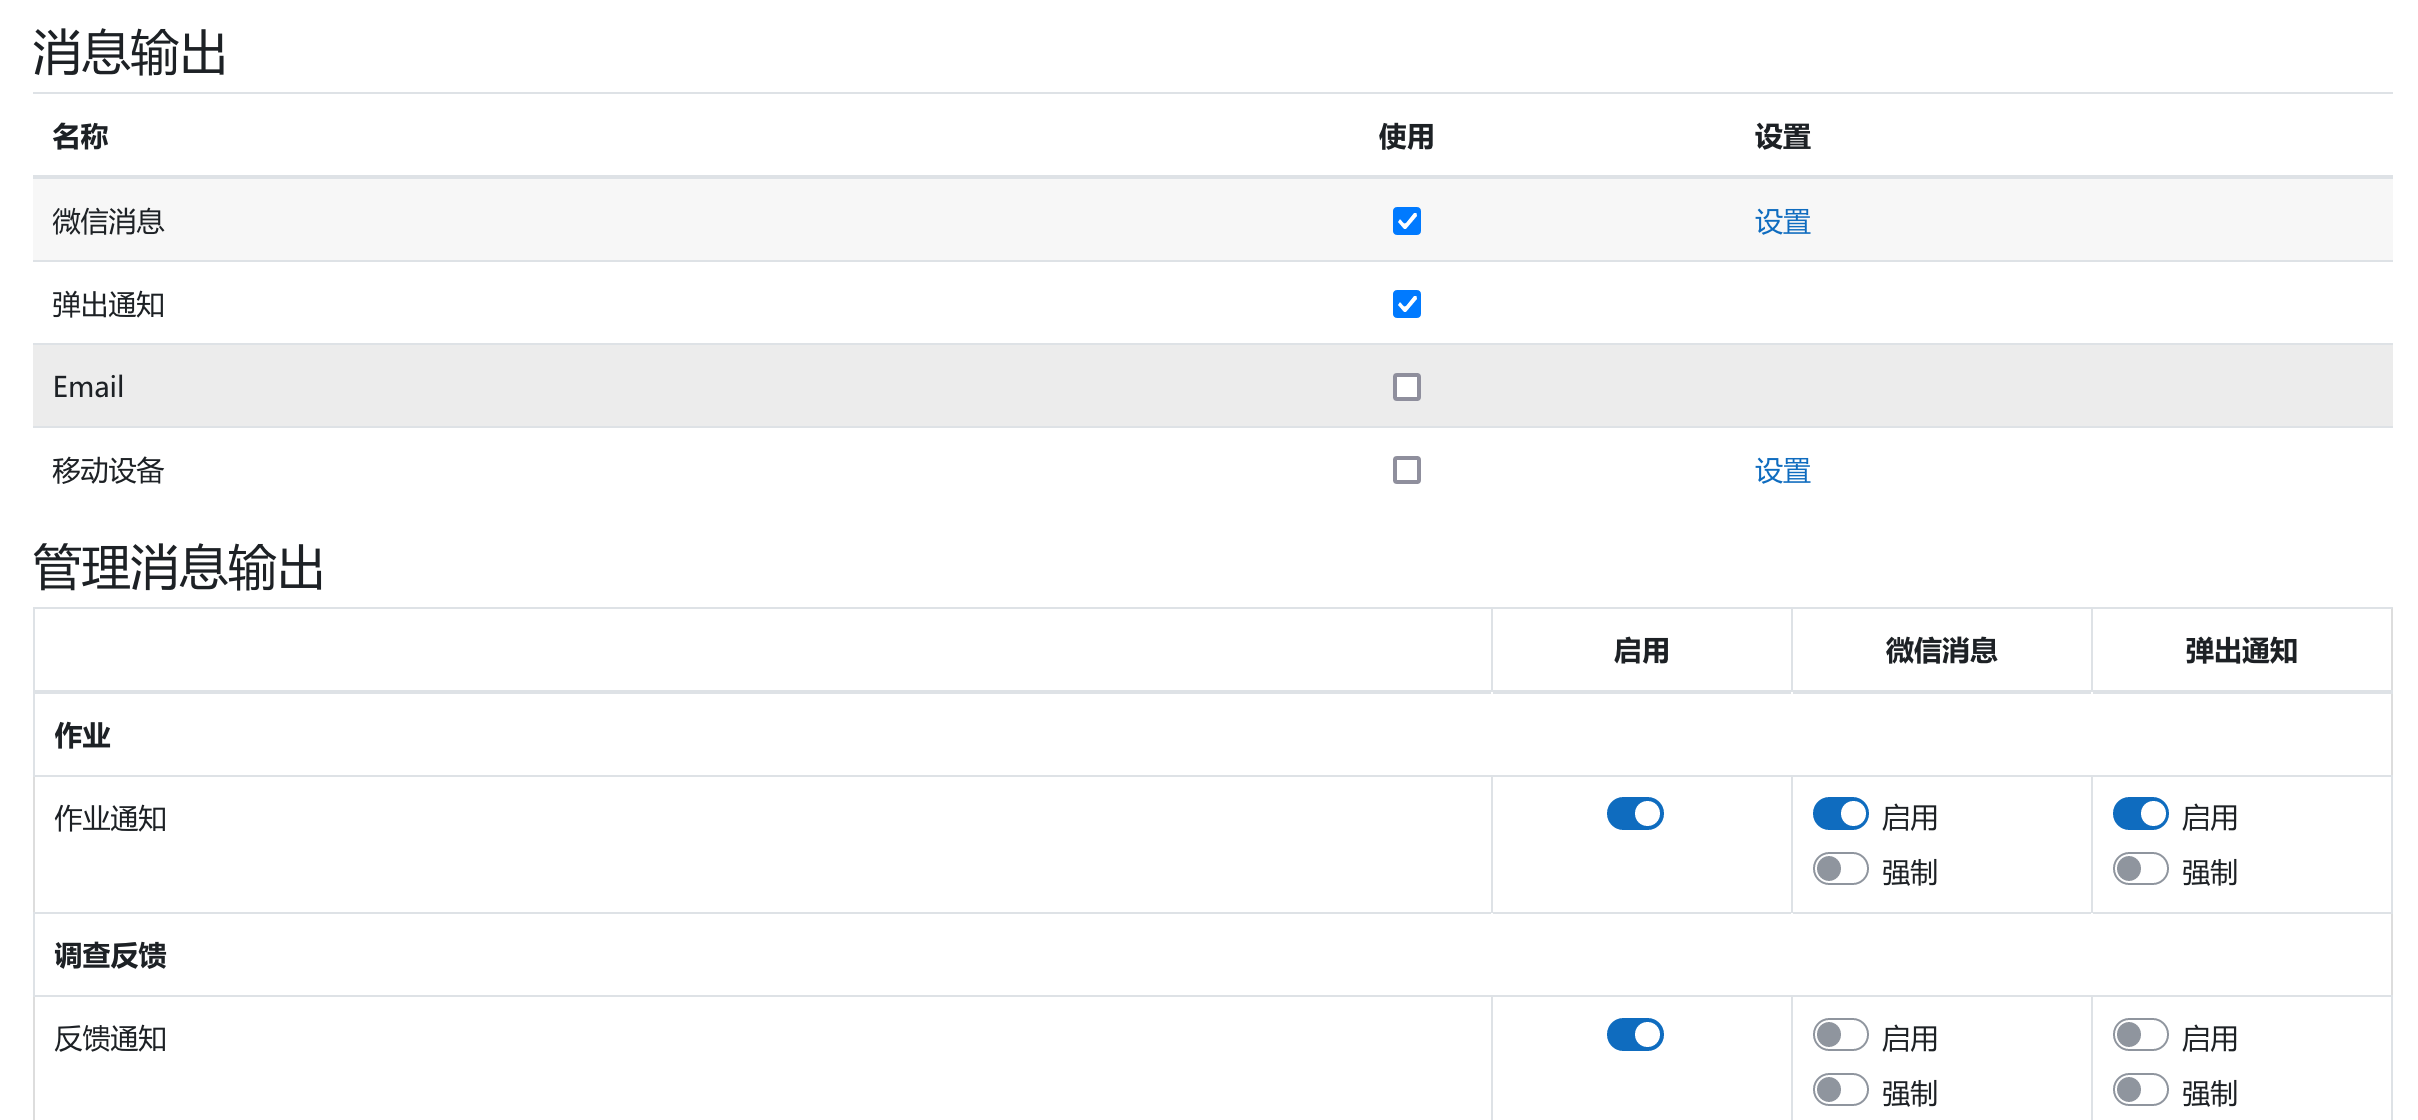Turn off 作业通知 微信消息 启用 switch
2418x1120 pixels.
coord(1840,814)
